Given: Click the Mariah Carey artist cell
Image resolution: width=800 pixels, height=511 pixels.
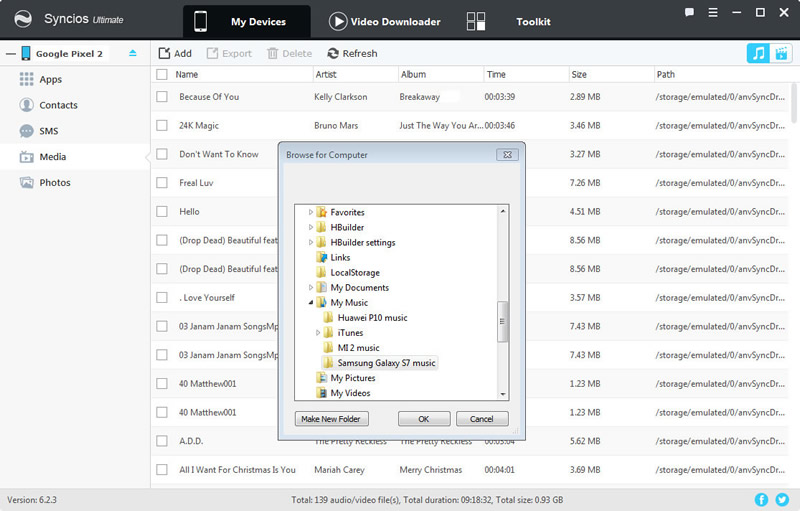Looking at the screenshot, I should (339, 469).
